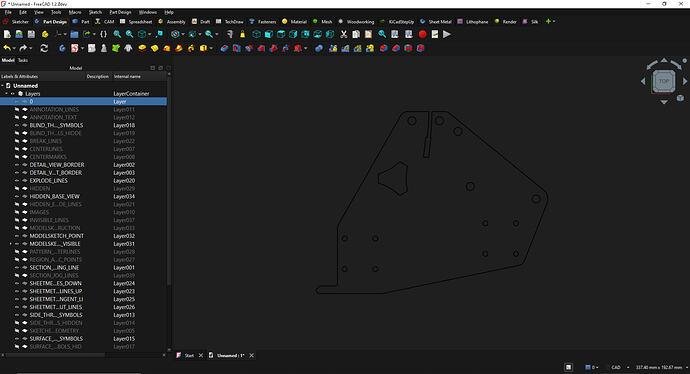The image size is (690, 374).
Task: Click the Internal name column header
Action: tap(139, 77)
